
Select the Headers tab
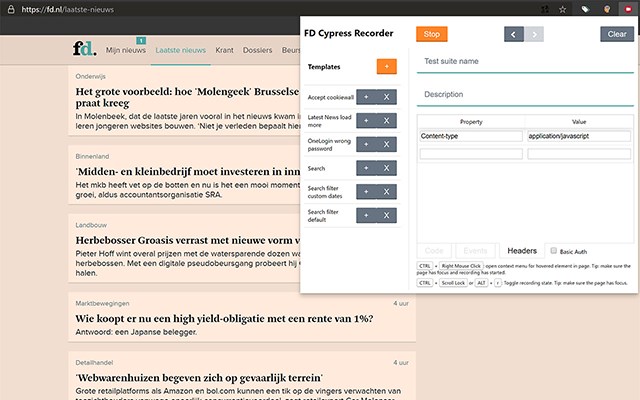522,251
